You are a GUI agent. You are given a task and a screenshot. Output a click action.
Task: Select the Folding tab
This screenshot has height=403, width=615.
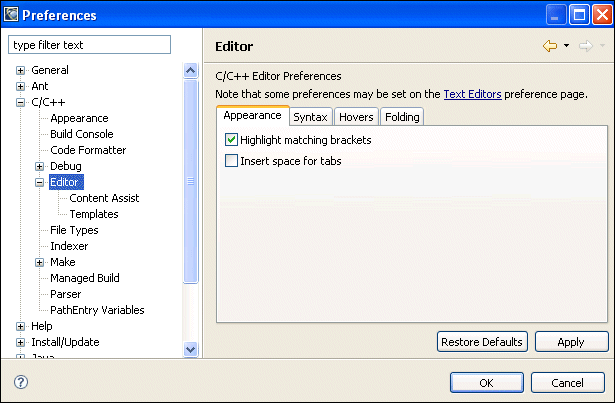[402, 117]
